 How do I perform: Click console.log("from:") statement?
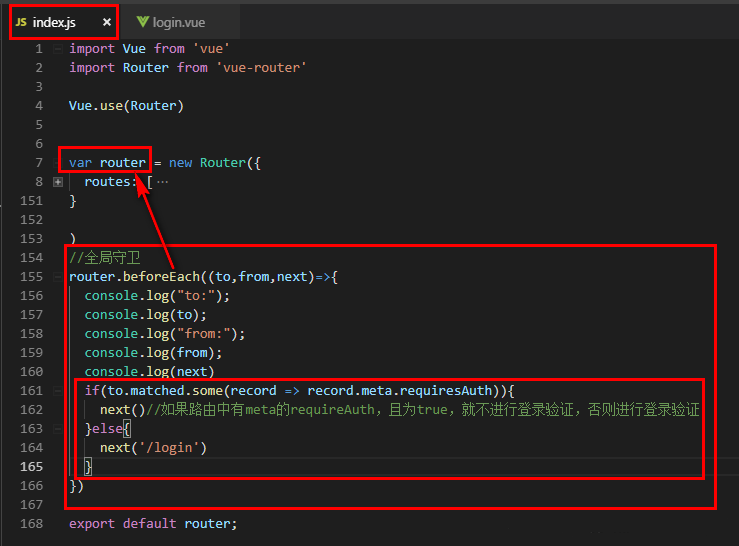(165, 334)
